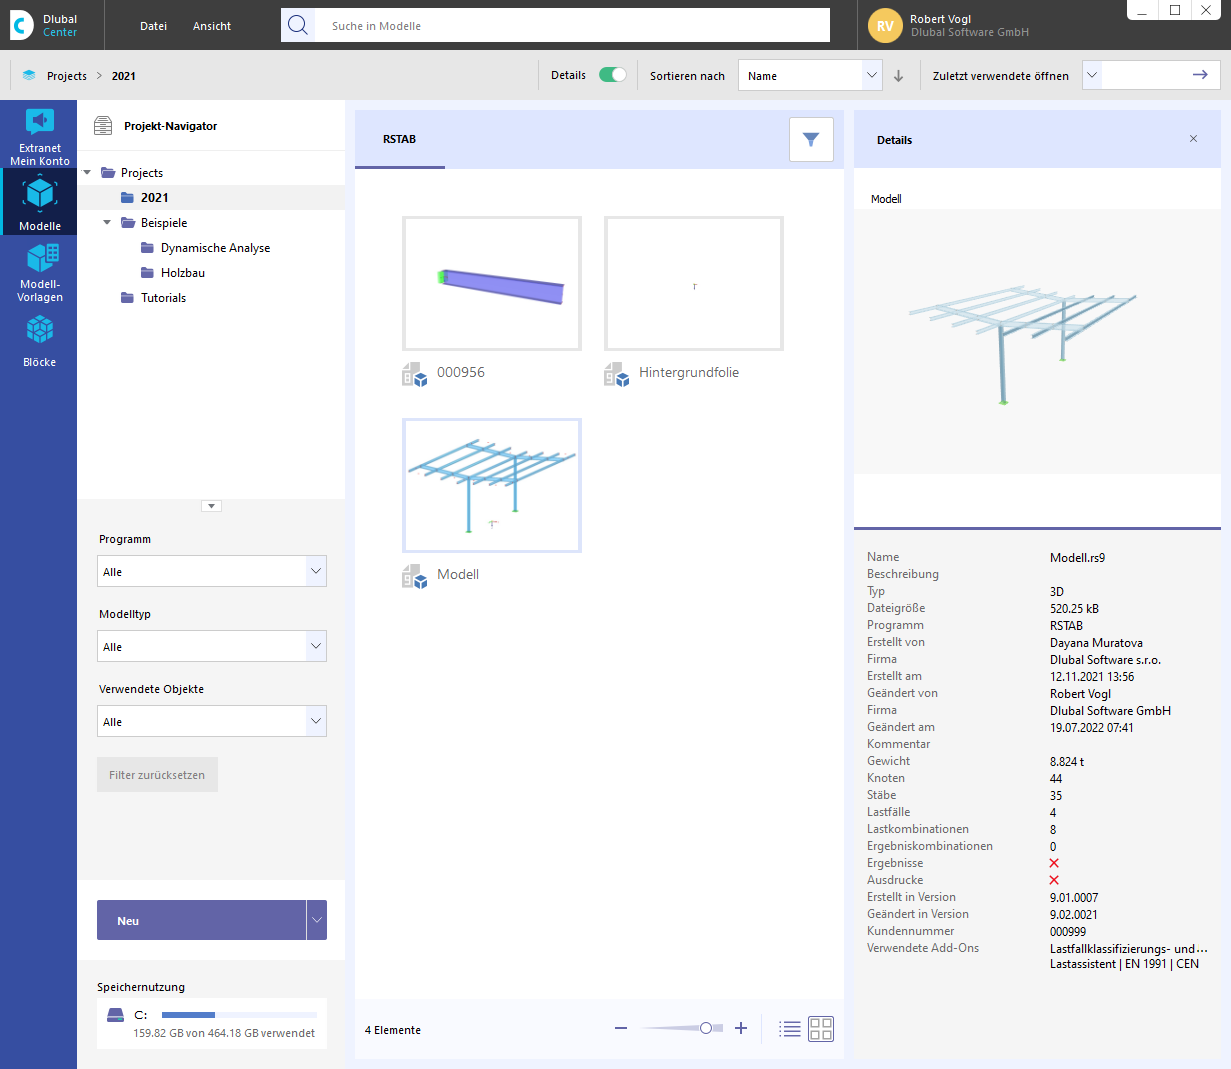Click the 520.25 kB file size value
This screenshot has height=1069, width=1231.
coord(1074,609)
